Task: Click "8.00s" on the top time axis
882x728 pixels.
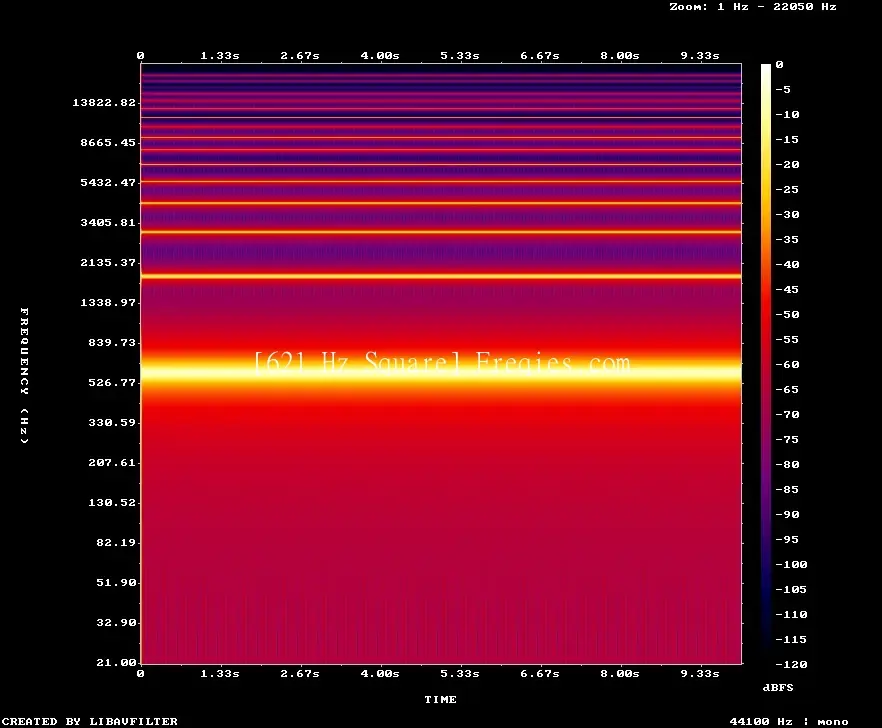Action: (x=620, y=55)
